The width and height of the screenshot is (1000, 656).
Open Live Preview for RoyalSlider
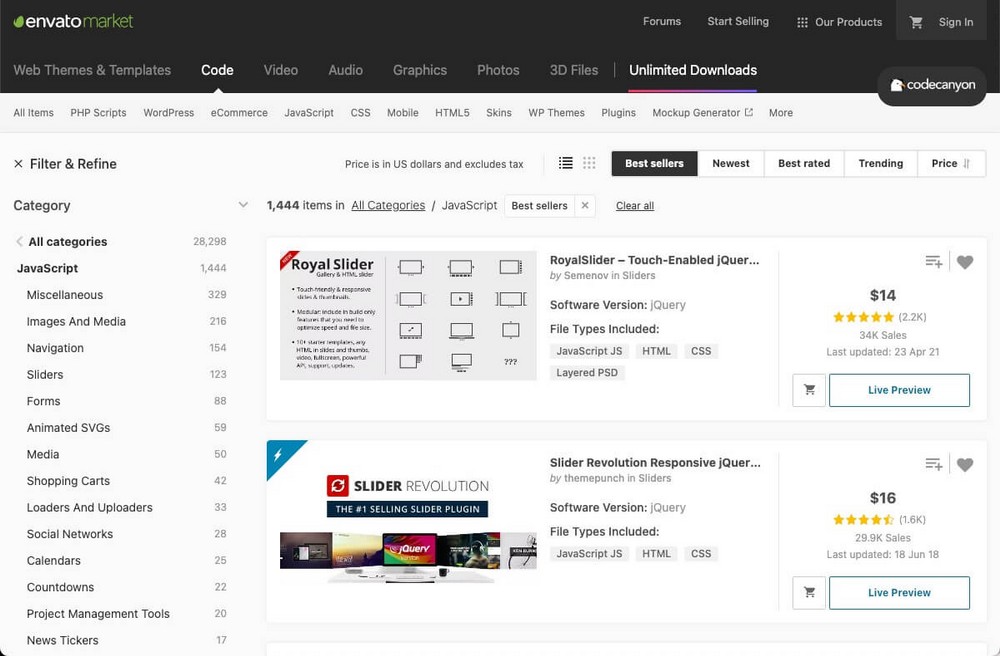click(898, 390)
